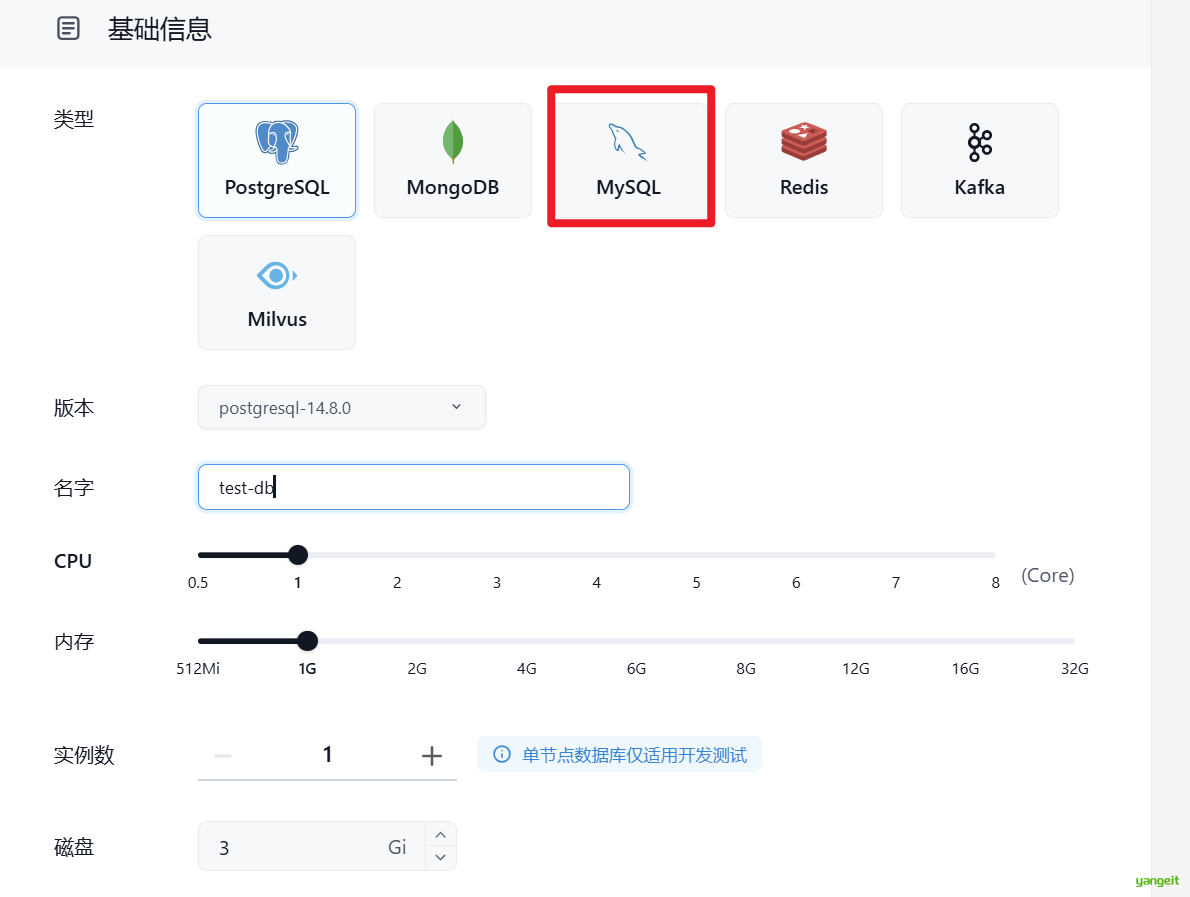The height and width of the screenshot is (897, 1190).
Task: Click the info icon beside 单节点数据库仅适用开发测试
Action: tap(502, 754)
